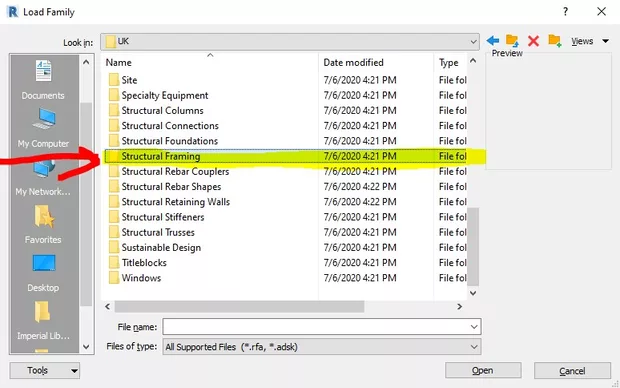
Task: Select the Structural Columns folder
Action: tap(162, 110)
